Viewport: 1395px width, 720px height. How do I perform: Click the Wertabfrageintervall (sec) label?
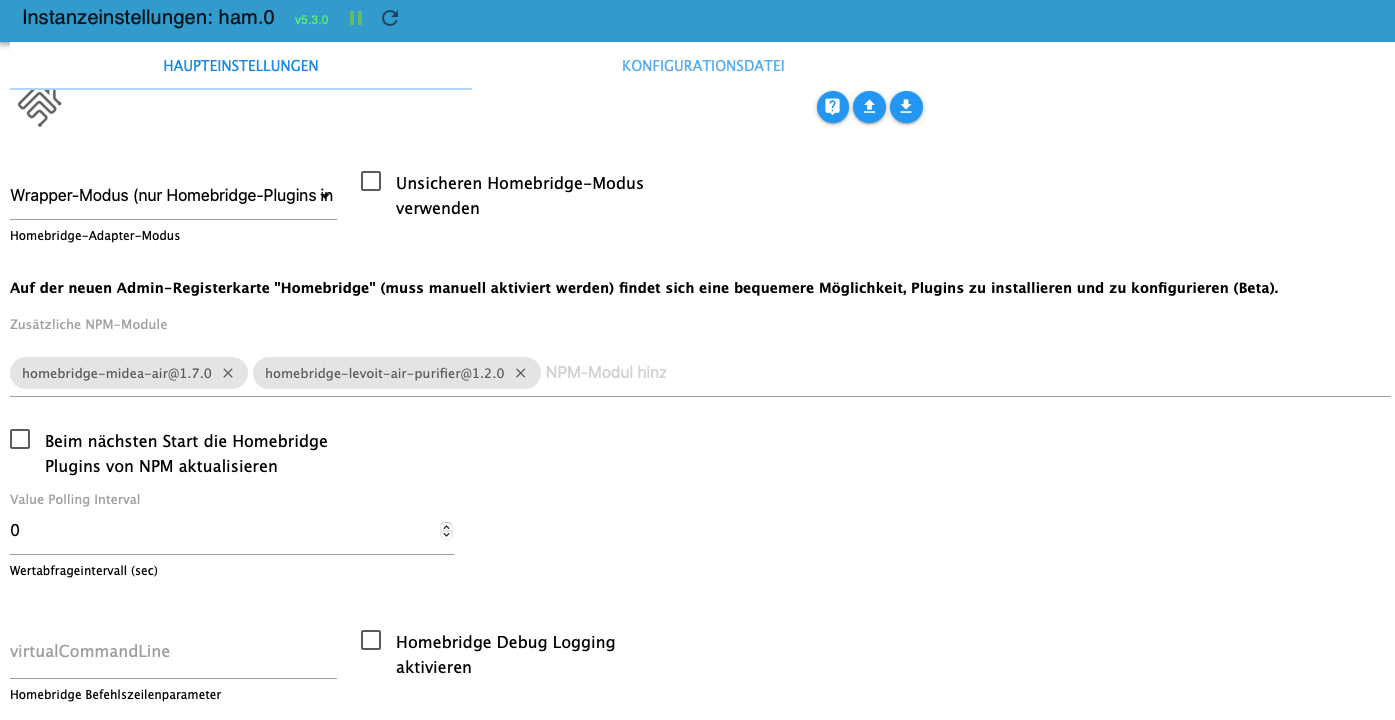(x=84, y=571)
